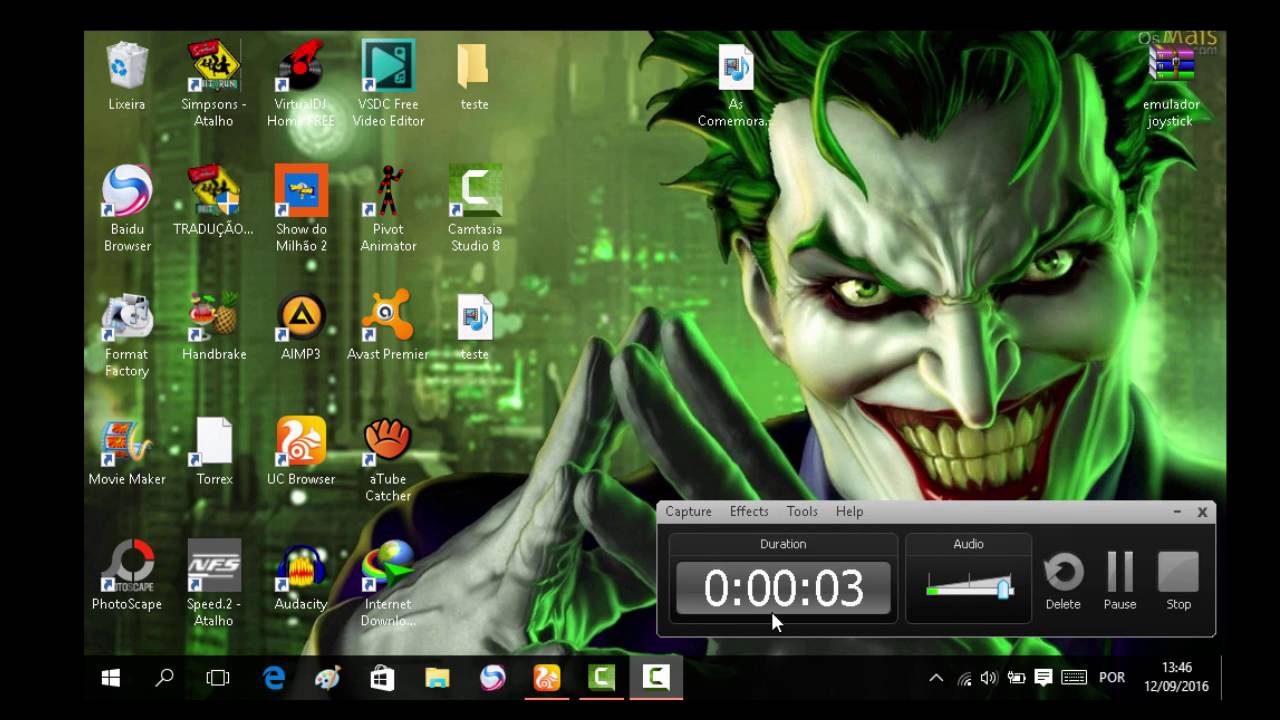Image resolution: width=1280 pixels, height=720 pixels.
Task: Select the PhotoScape desktop shortcut
Action: click(x=127, y=575)
